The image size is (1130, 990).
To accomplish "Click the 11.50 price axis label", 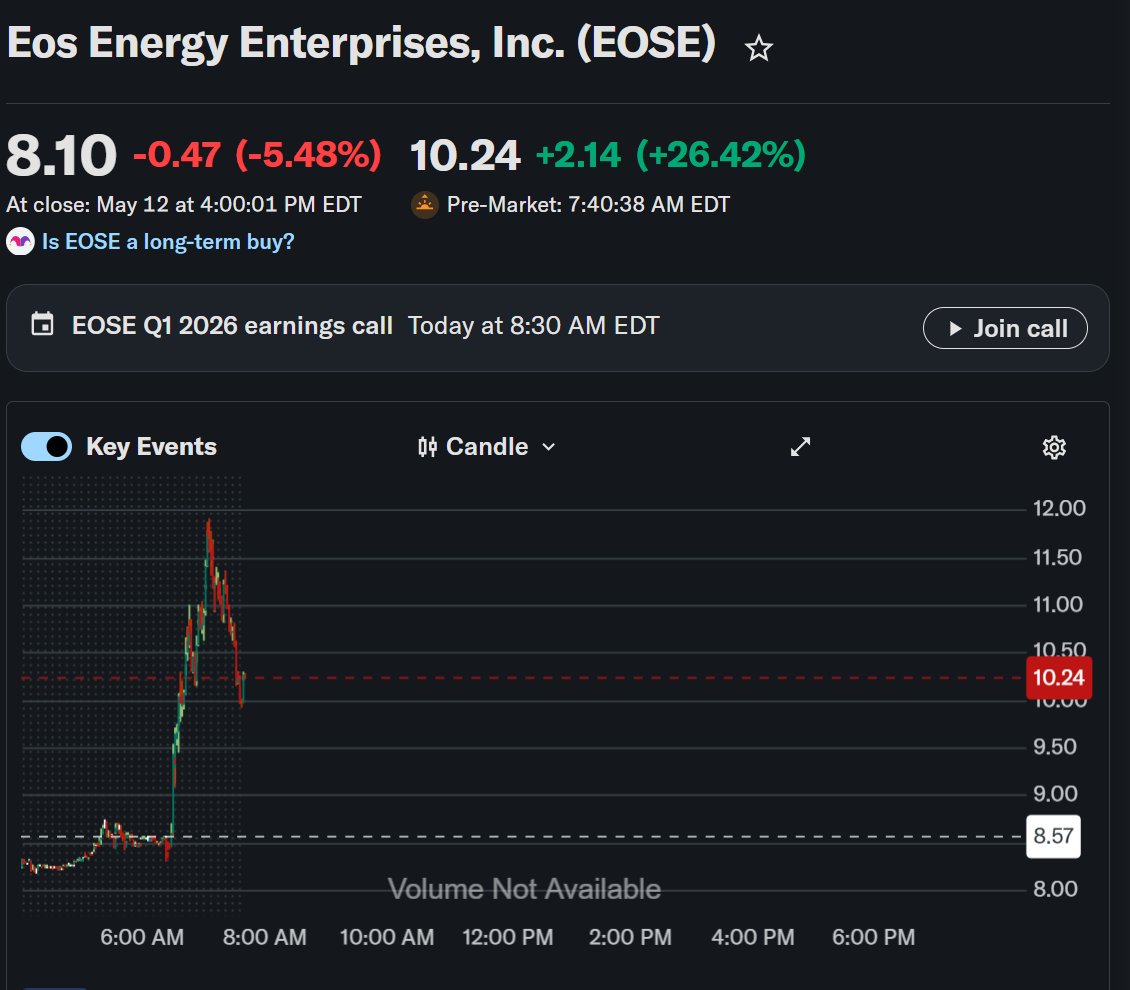I will click(1057, 557).
